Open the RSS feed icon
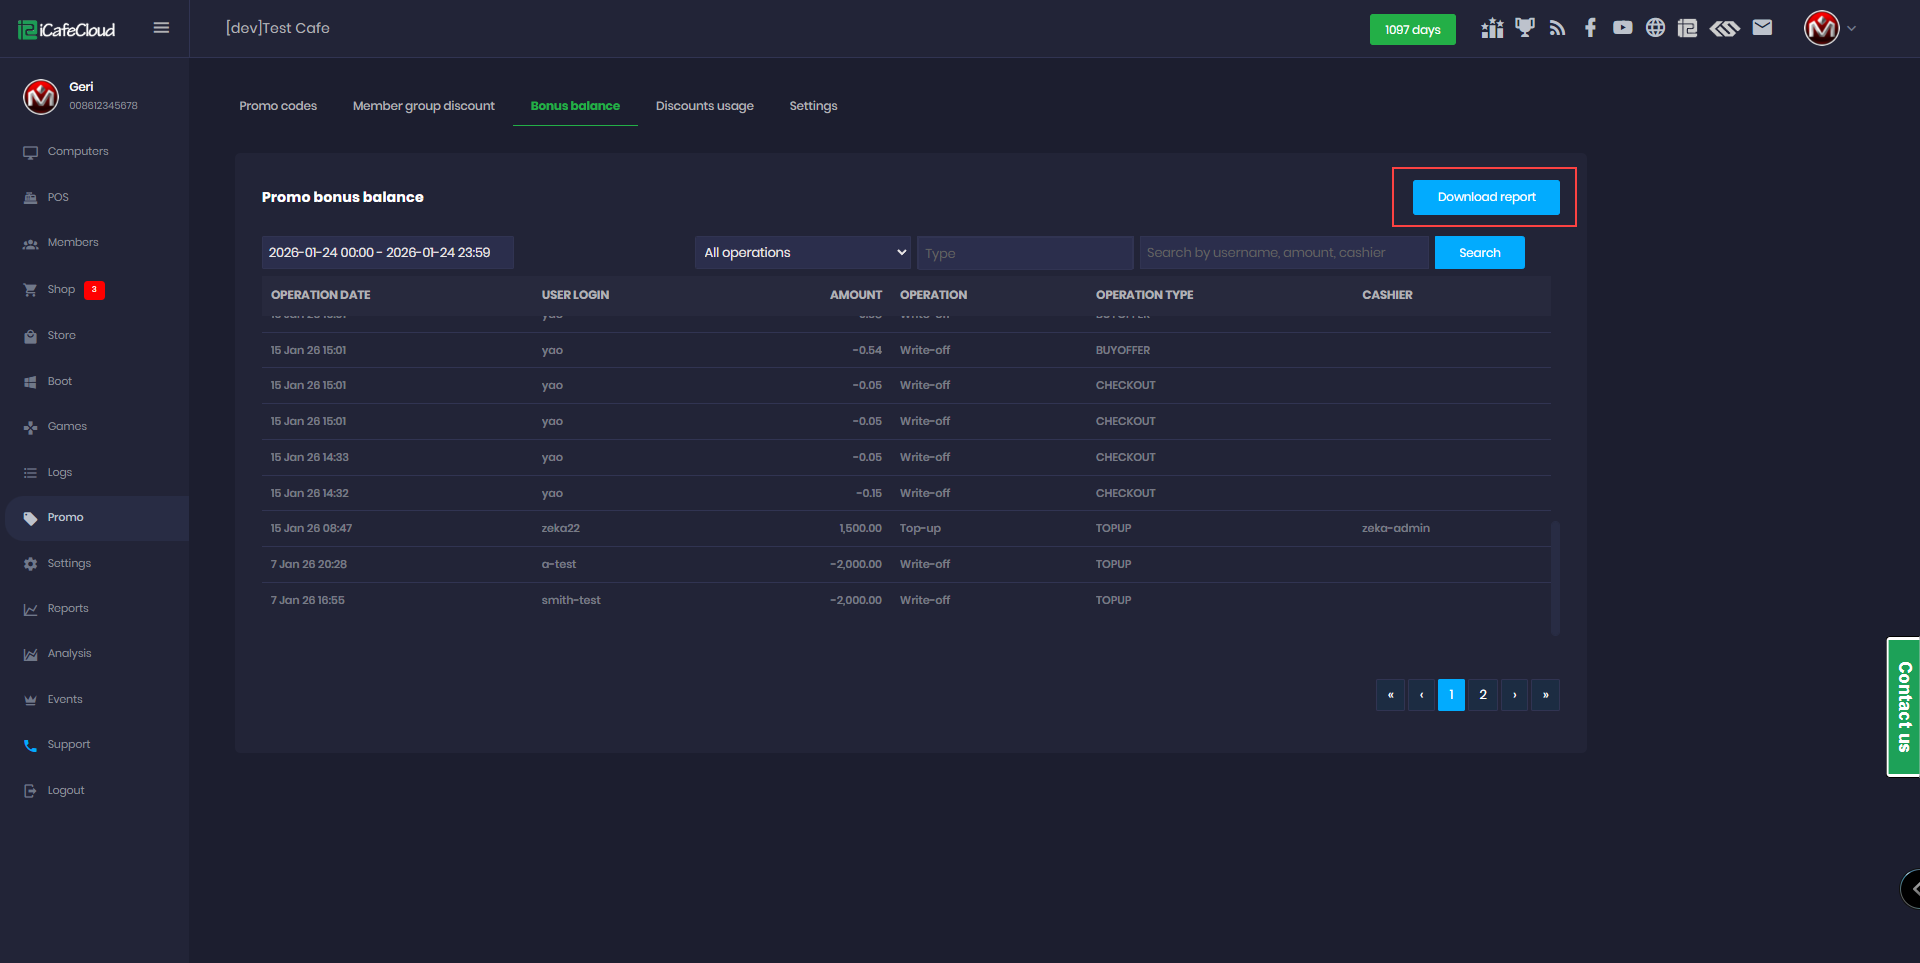This screenshot has width=1920, height=963. [1557, 28]
